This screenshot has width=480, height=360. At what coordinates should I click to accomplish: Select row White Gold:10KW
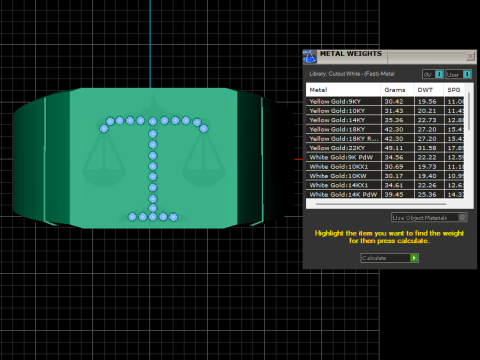pyautogui.click(x=385, y=176)
